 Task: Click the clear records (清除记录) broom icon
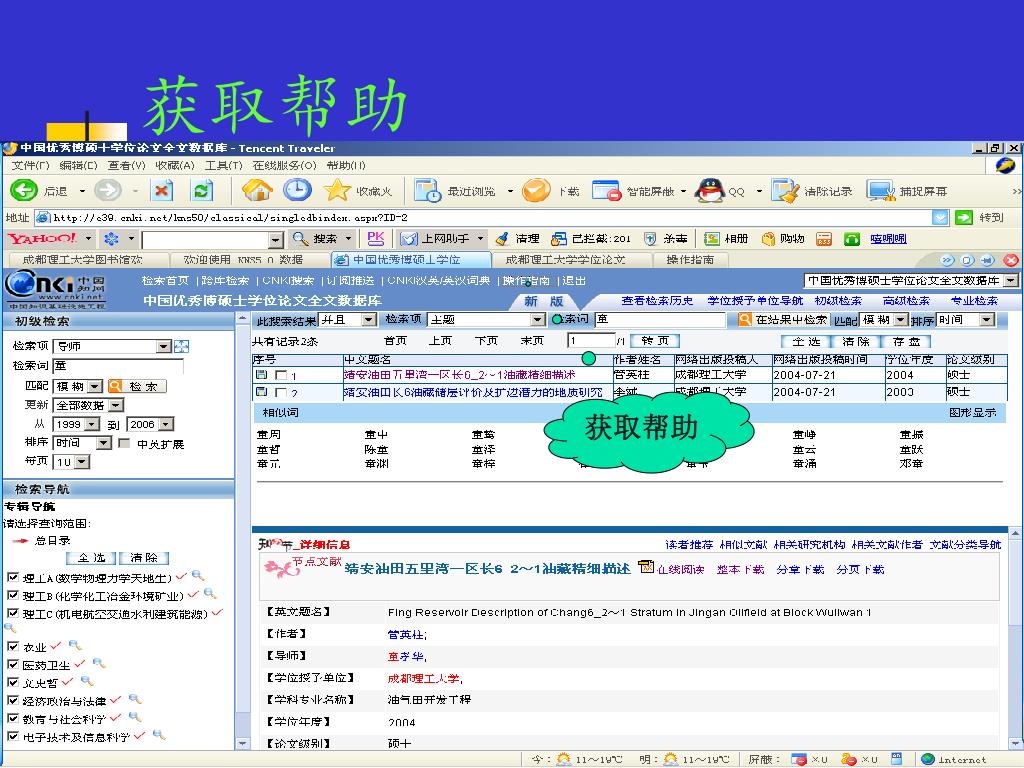(x=785, y=191)
